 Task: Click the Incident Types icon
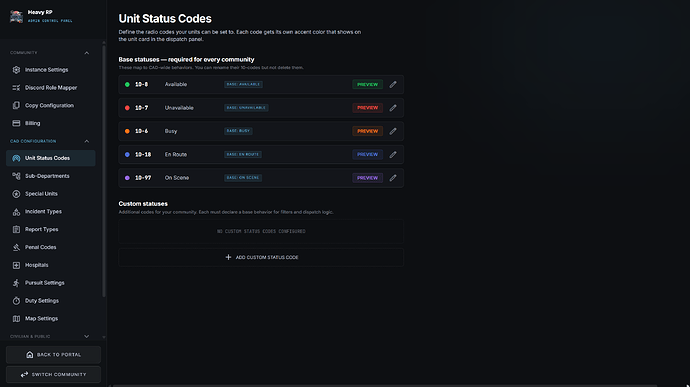(x=16, y=212)
